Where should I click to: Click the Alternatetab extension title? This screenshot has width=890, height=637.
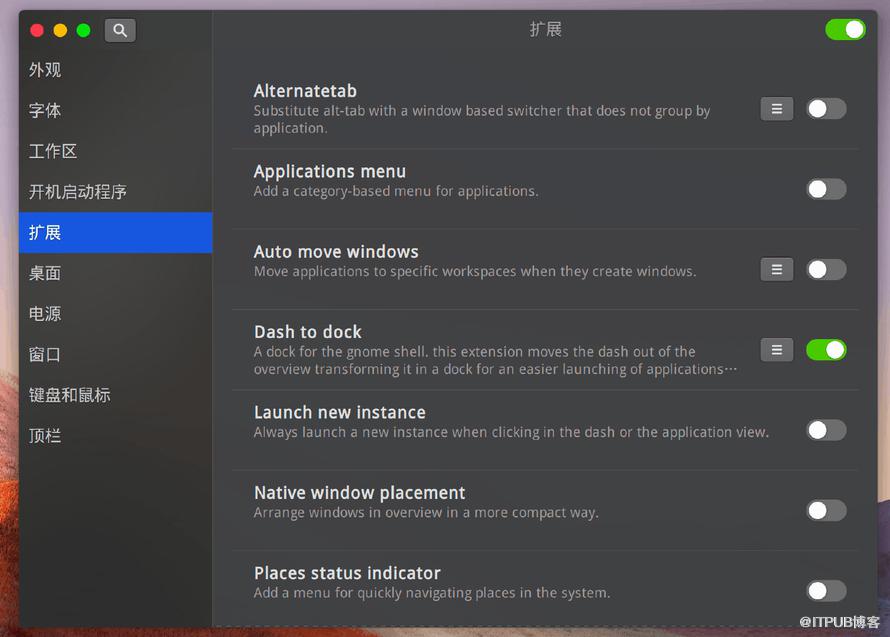305,91
